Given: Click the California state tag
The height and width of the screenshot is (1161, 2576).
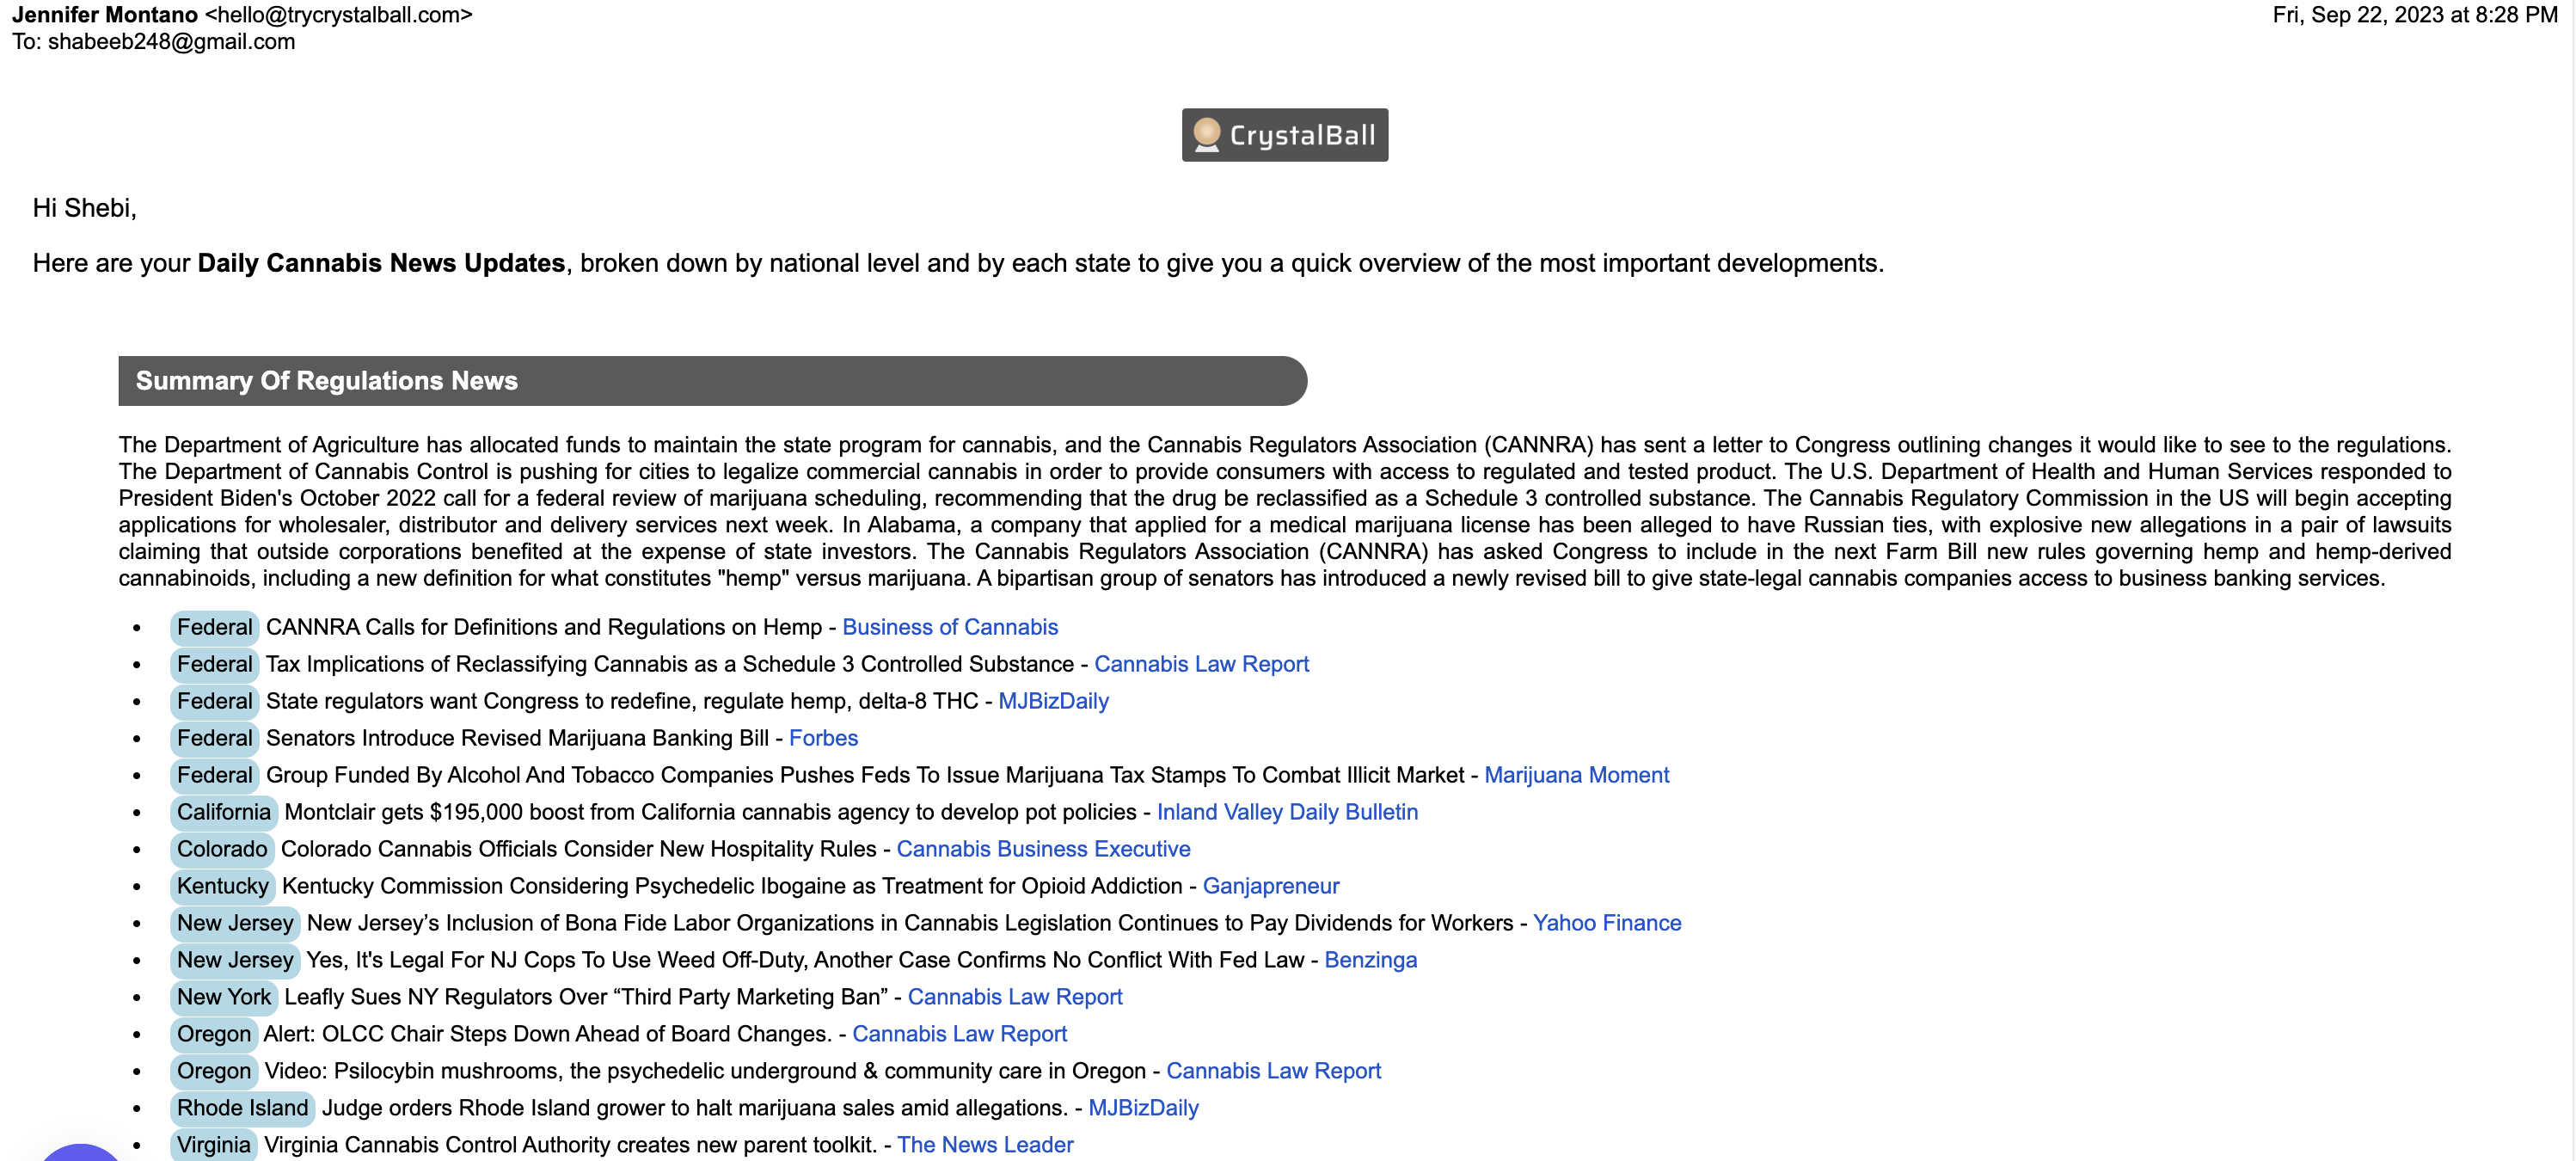Looking at the screenshot, I should [x=224, y=812].
